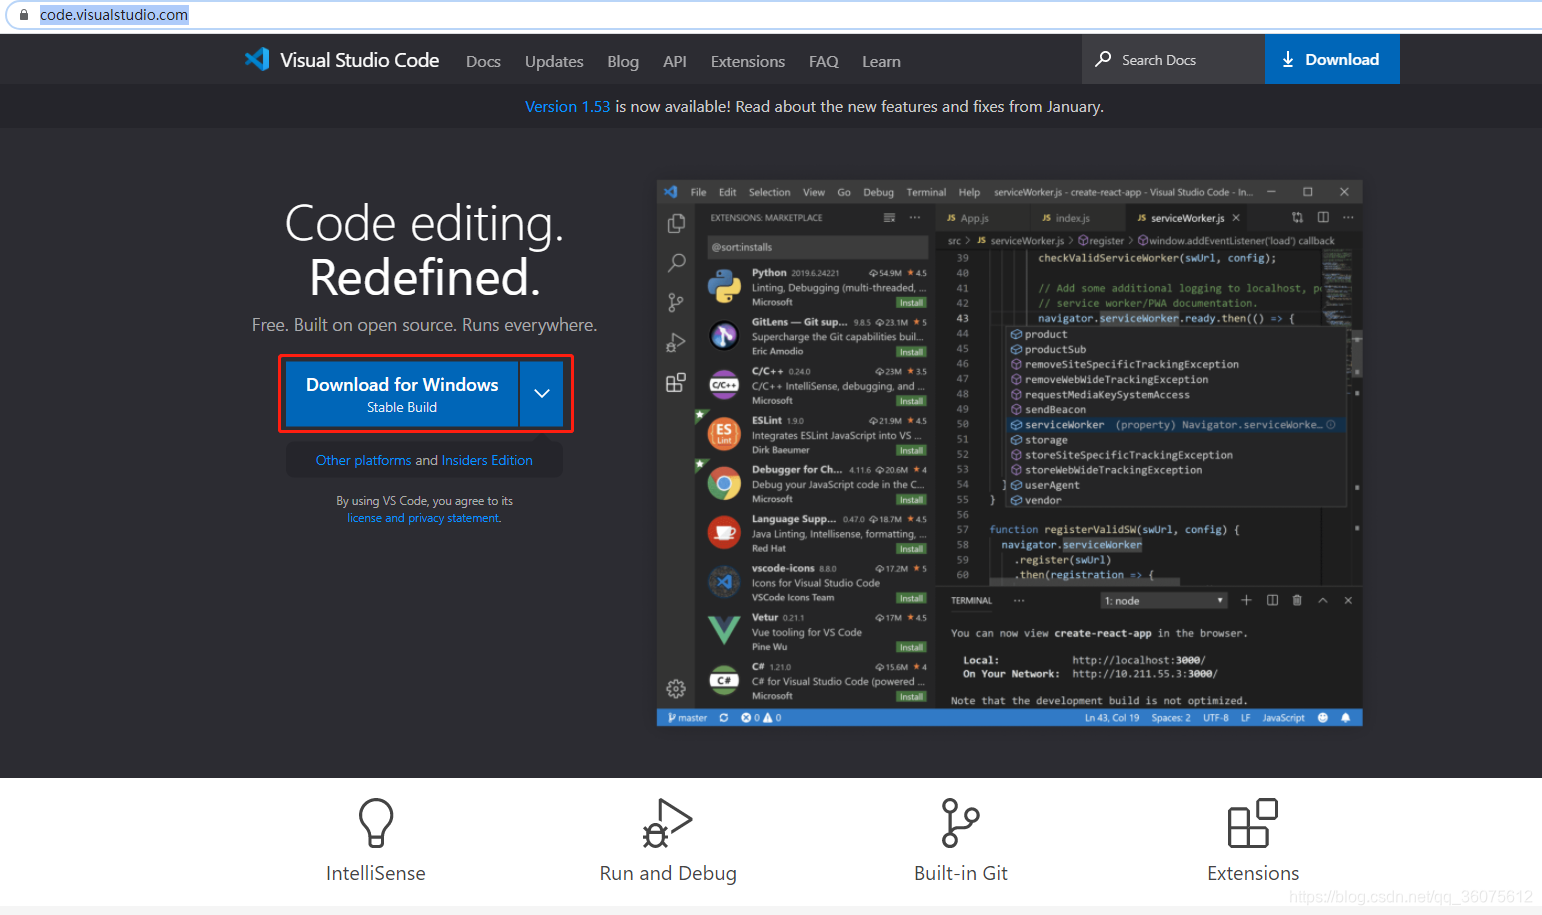This screenshot has width=1542, height=915.
Task: Open the Insiders Edition link
Action: coord(487,460)
